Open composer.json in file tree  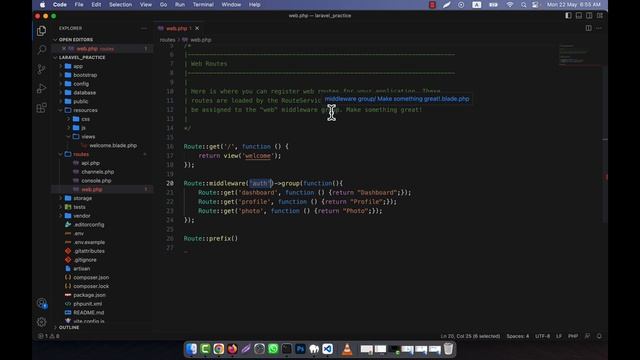(91, 277)
